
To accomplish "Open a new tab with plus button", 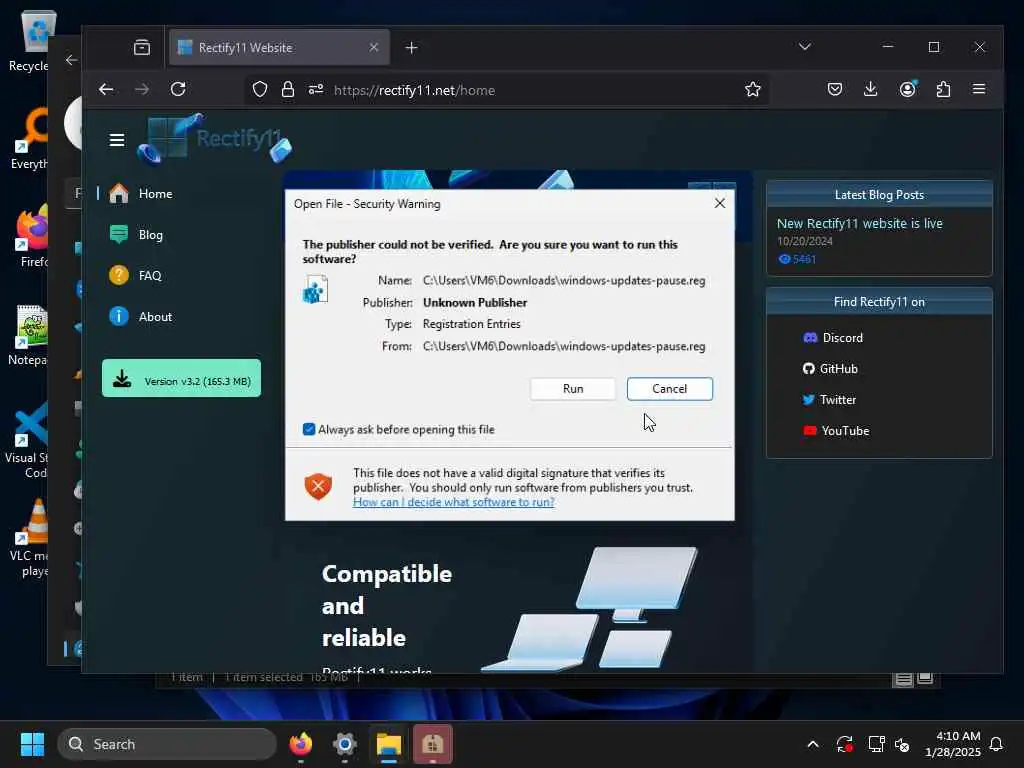I will pos(411,48).
